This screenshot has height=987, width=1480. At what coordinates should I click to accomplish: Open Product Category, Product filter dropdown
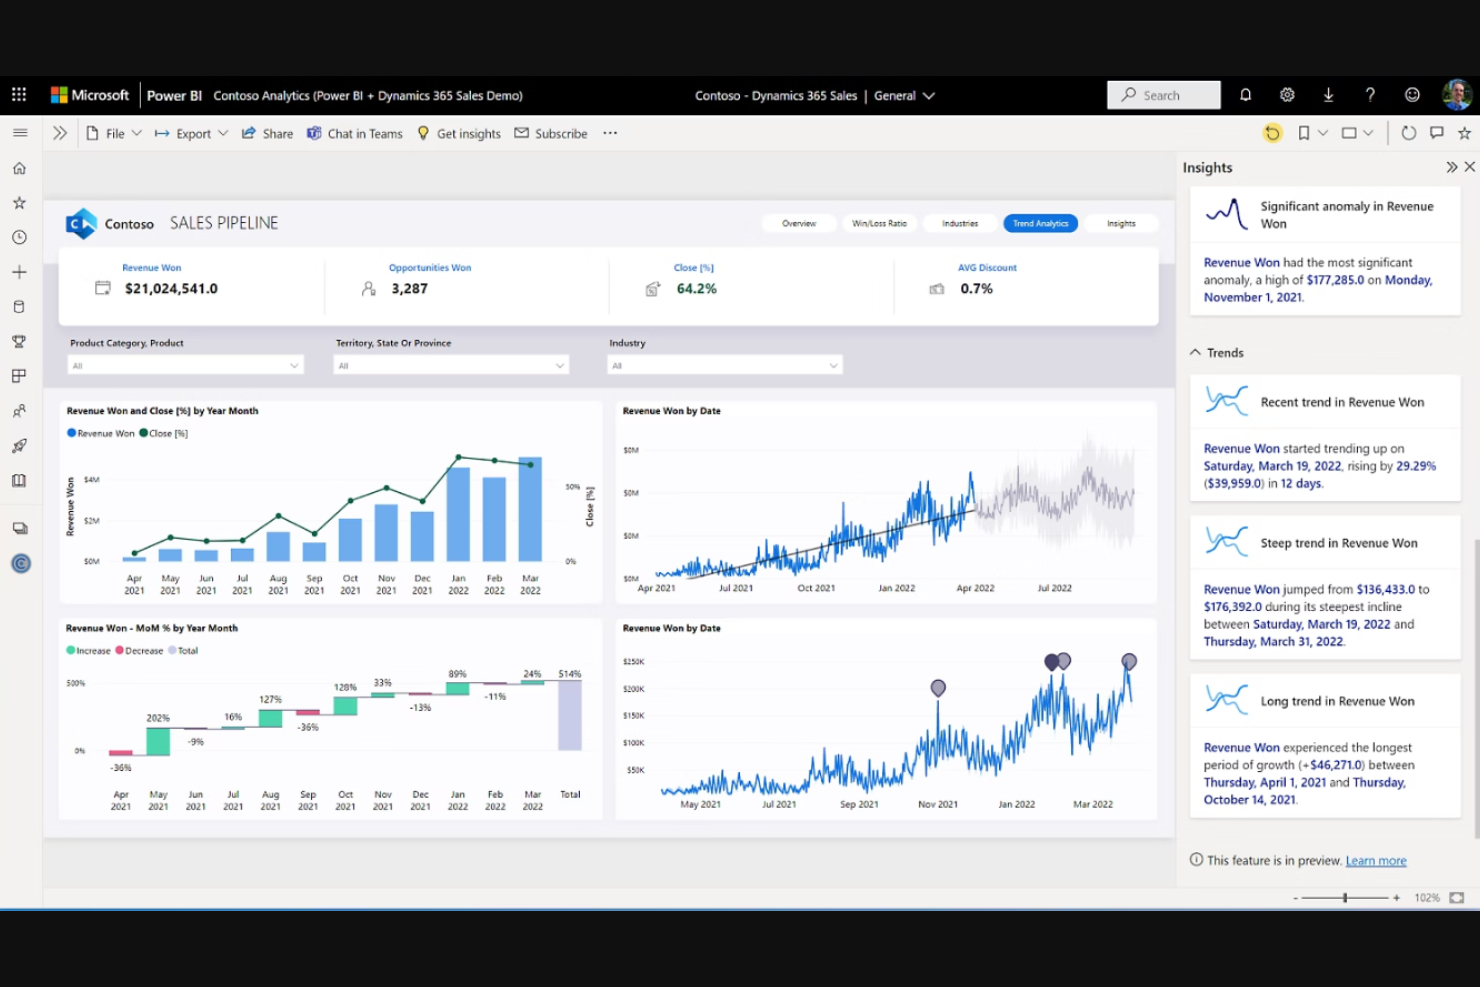[x=185, y=365]
